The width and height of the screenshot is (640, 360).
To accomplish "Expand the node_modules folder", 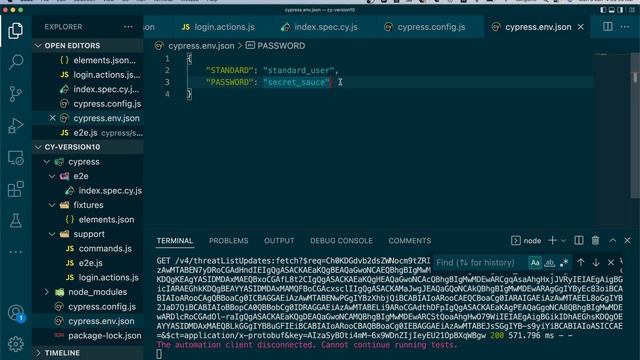I will [x=47, y=292].
